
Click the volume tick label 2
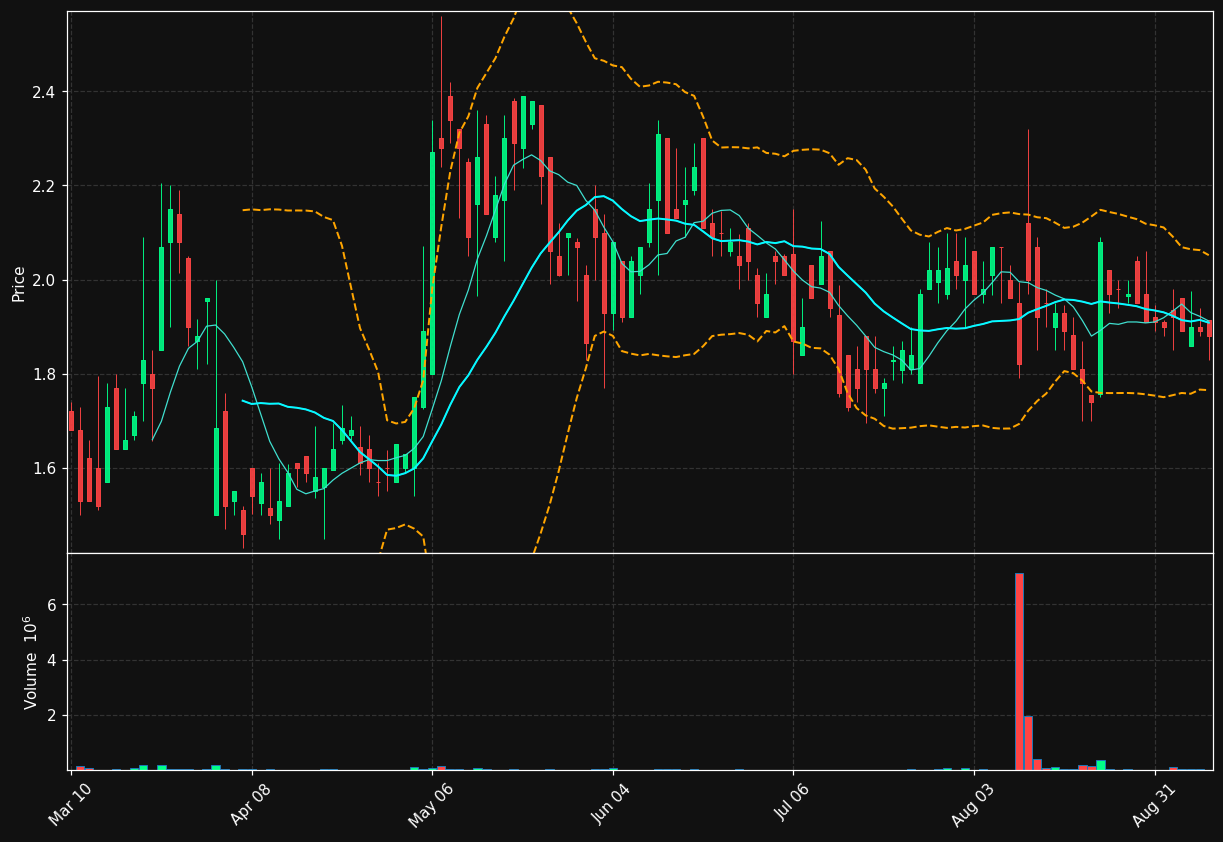52,716
